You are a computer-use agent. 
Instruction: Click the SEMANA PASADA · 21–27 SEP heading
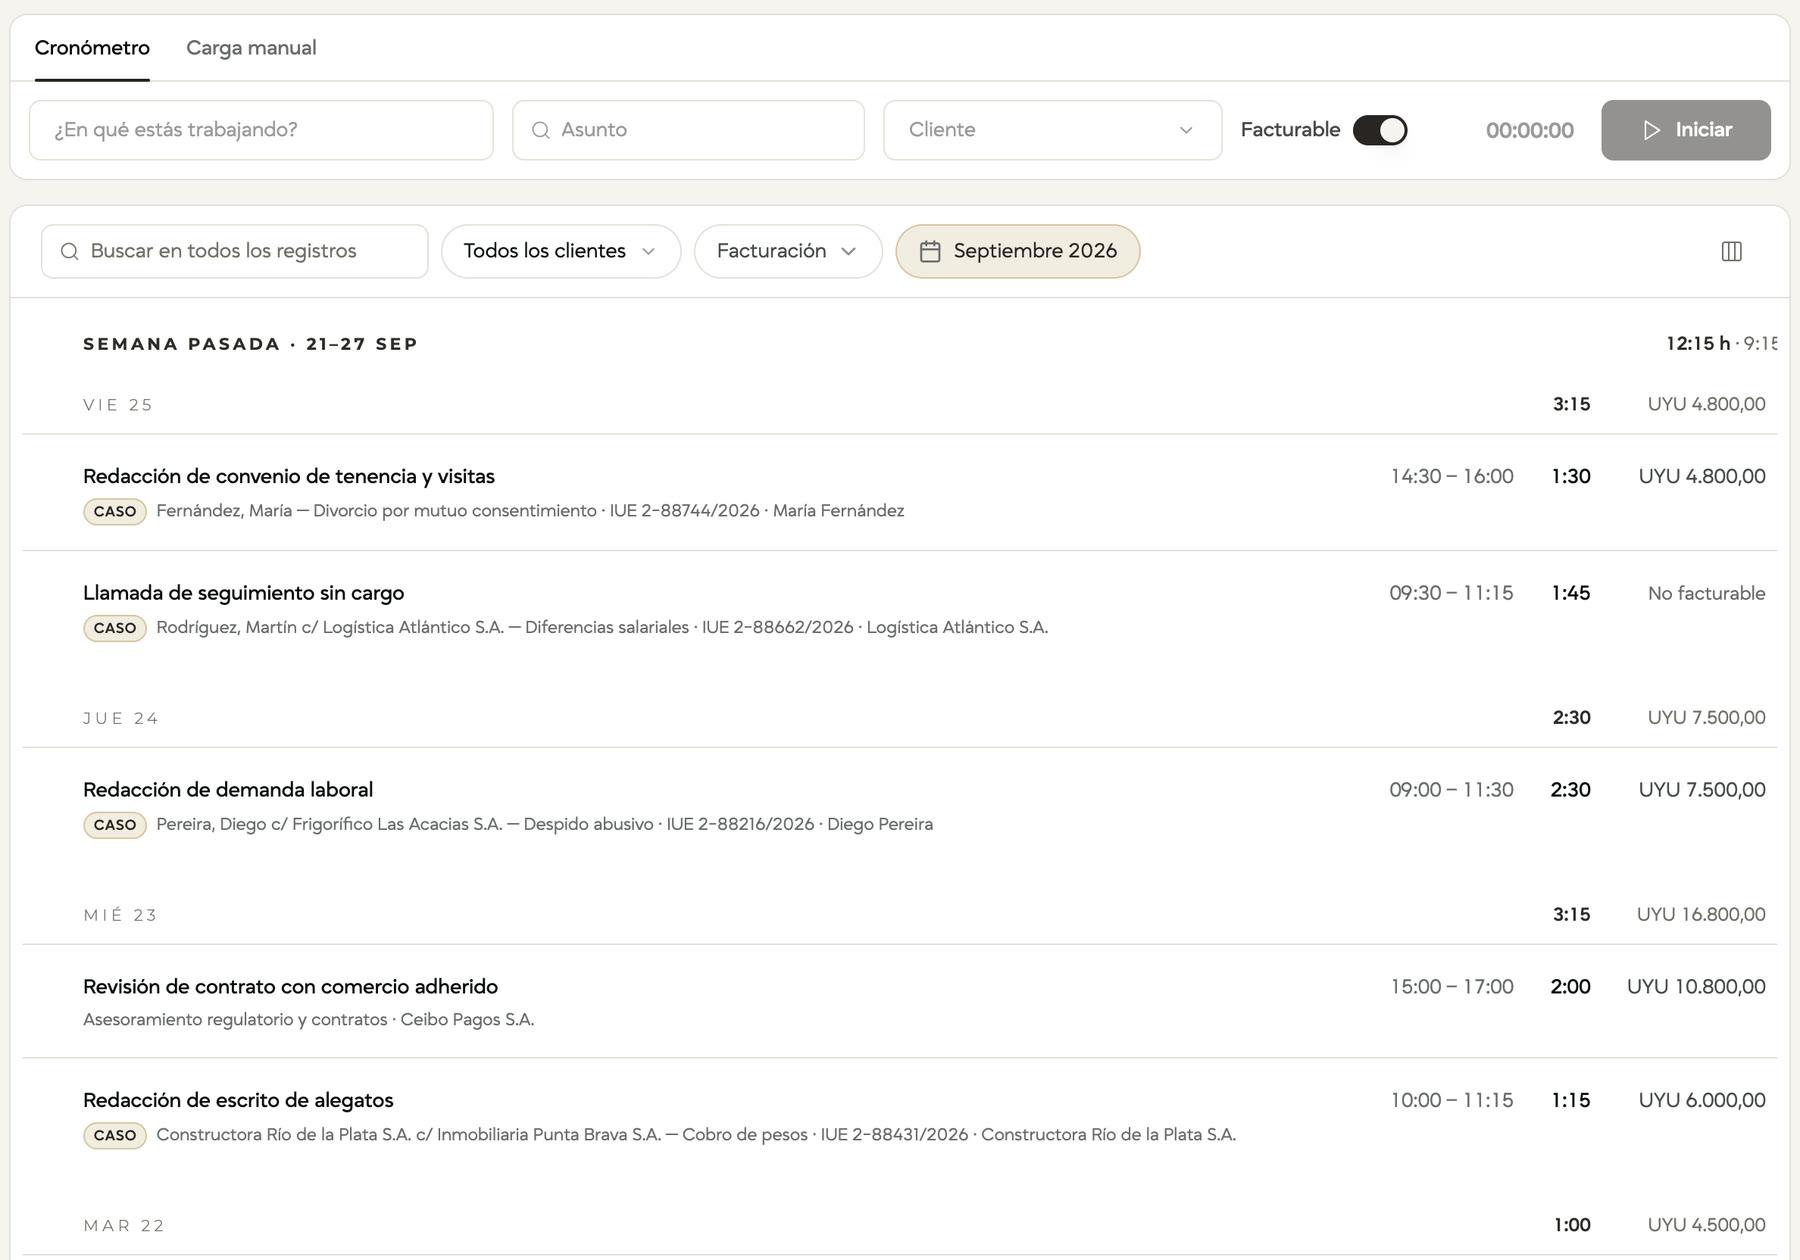[250, 344]
